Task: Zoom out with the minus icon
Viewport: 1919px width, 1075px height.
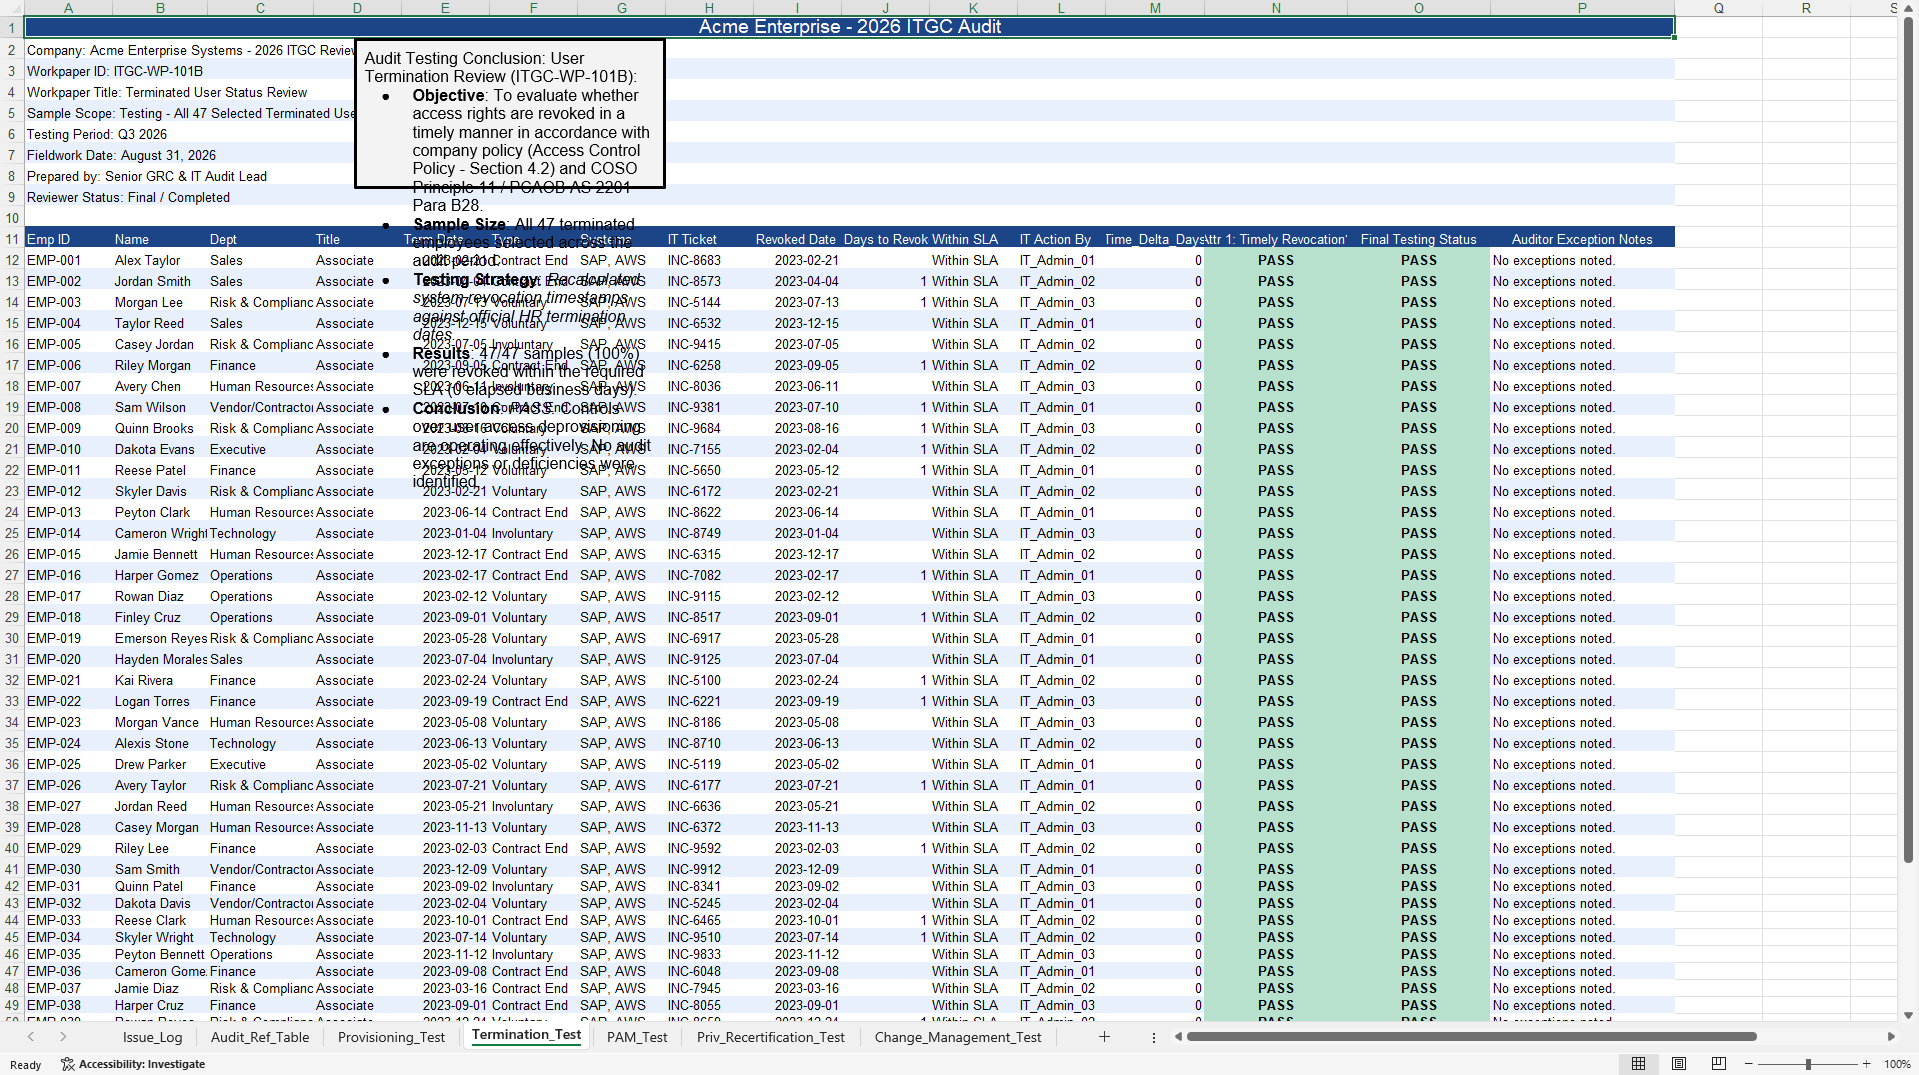Action: (1750, 1064)
